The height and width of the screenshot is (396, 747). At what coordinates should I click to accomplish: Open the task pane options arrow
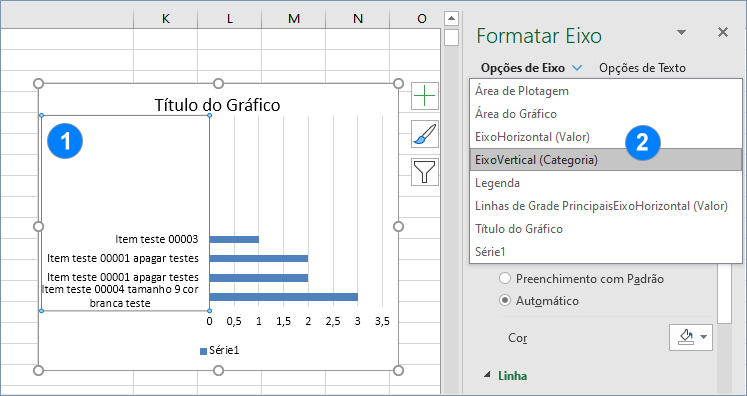[x=682, y=32]
